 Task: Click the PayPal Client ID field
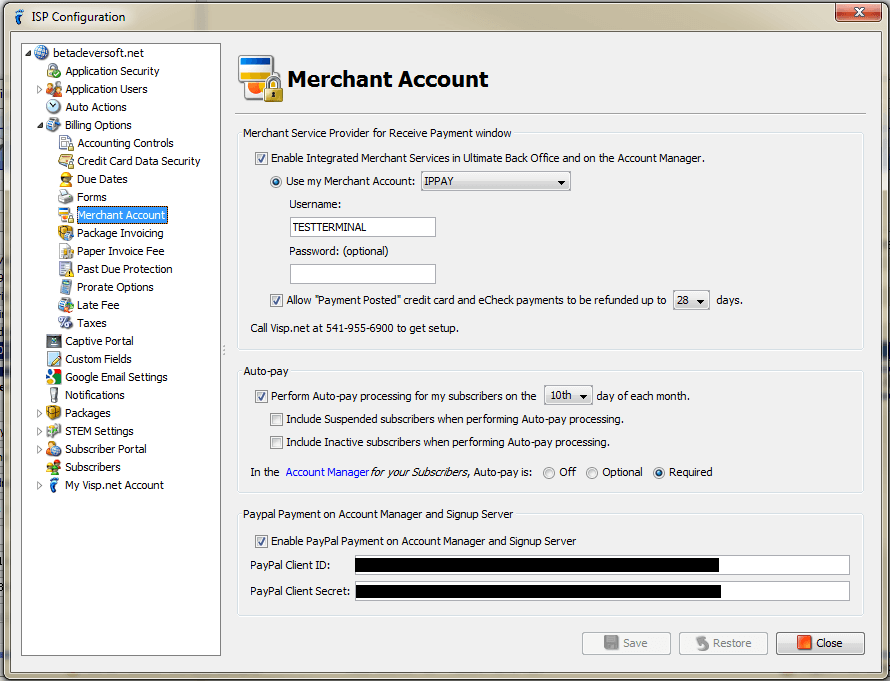pos(602,565)
